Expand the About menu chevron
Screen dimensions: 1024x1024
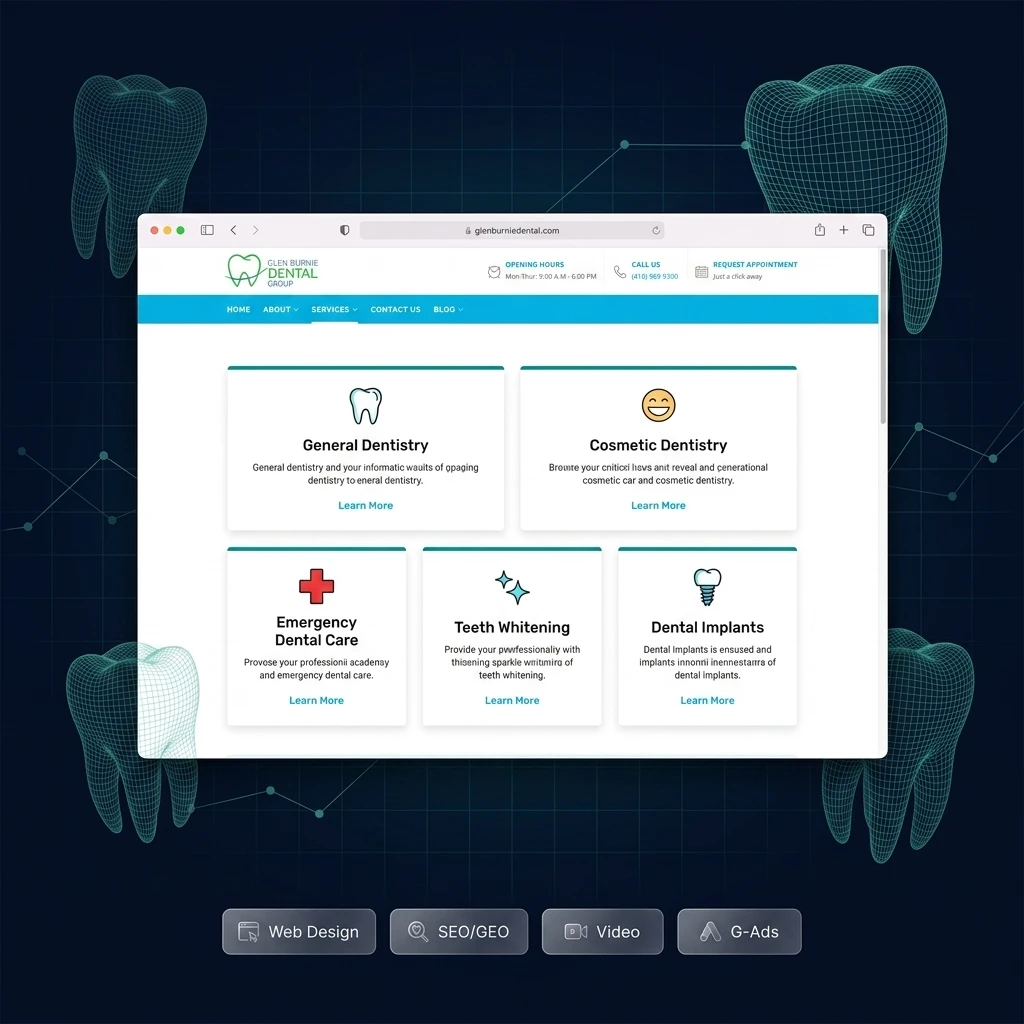296,310
